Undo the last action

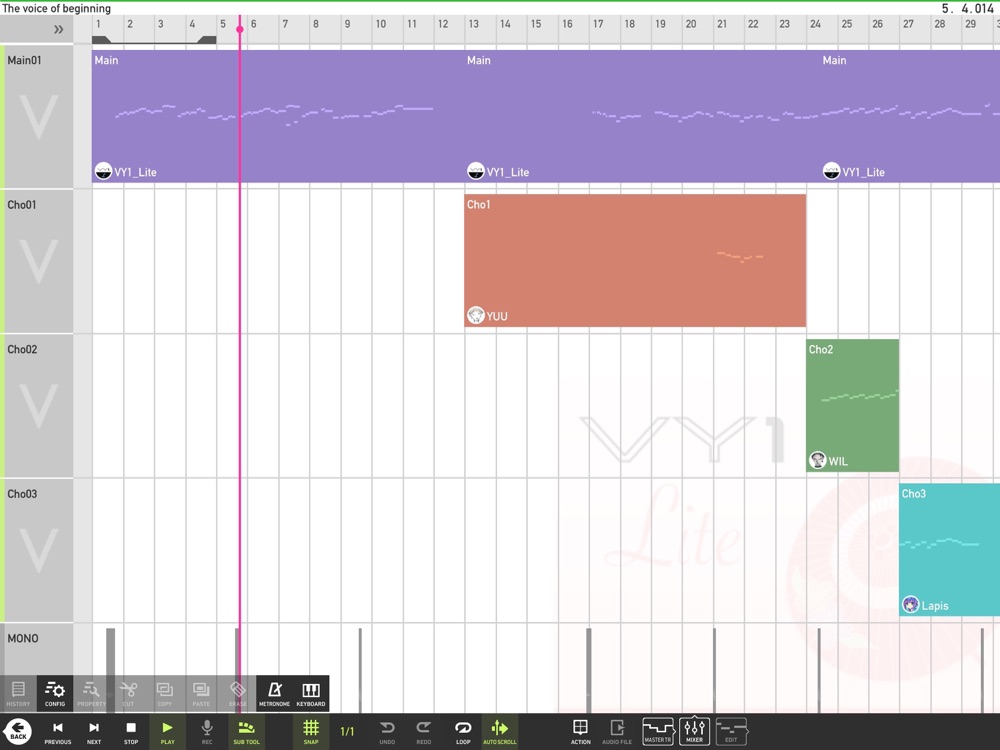pyautogui.click(x=387, y=732)
